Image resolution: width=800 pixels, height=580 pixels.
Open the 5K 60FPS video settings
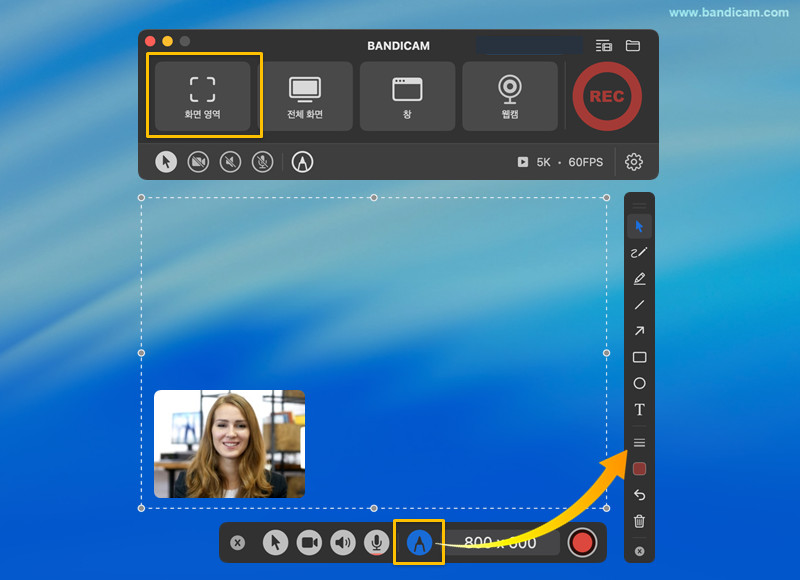[562, 161]
